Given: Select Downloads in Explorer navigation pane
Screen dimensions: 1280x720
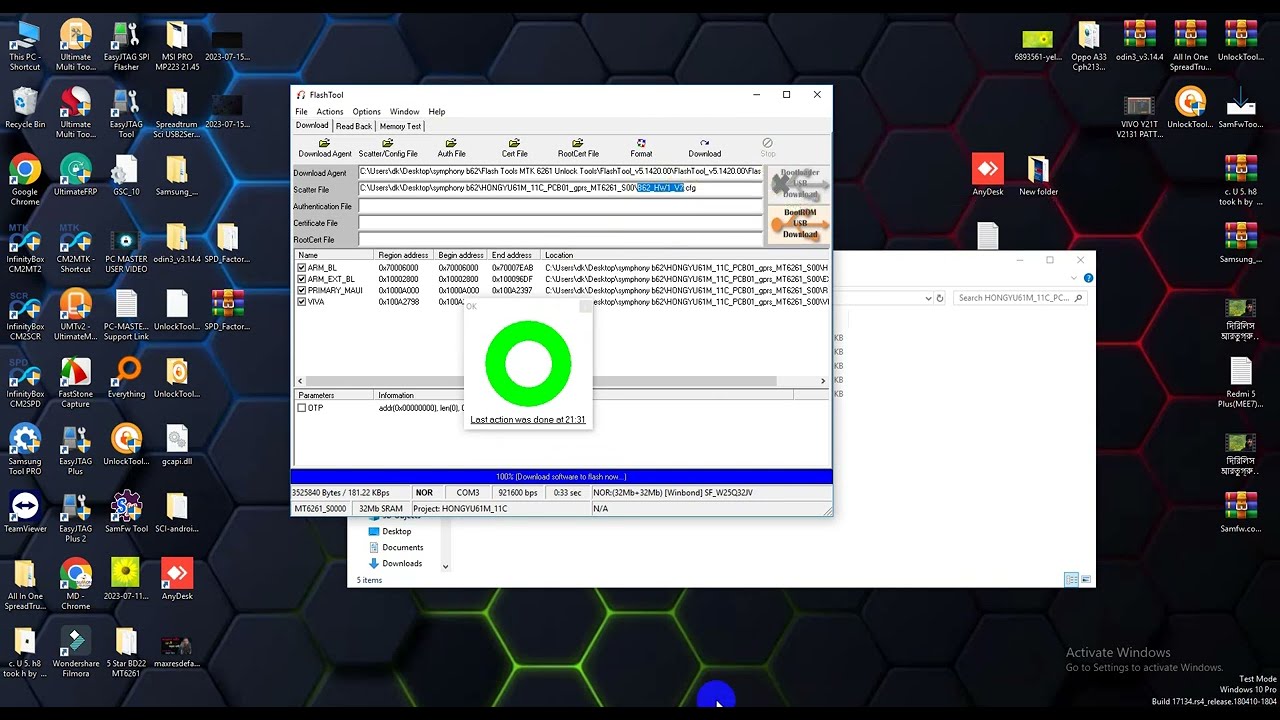Looking at the screenshot, I should tap(394, 563).
